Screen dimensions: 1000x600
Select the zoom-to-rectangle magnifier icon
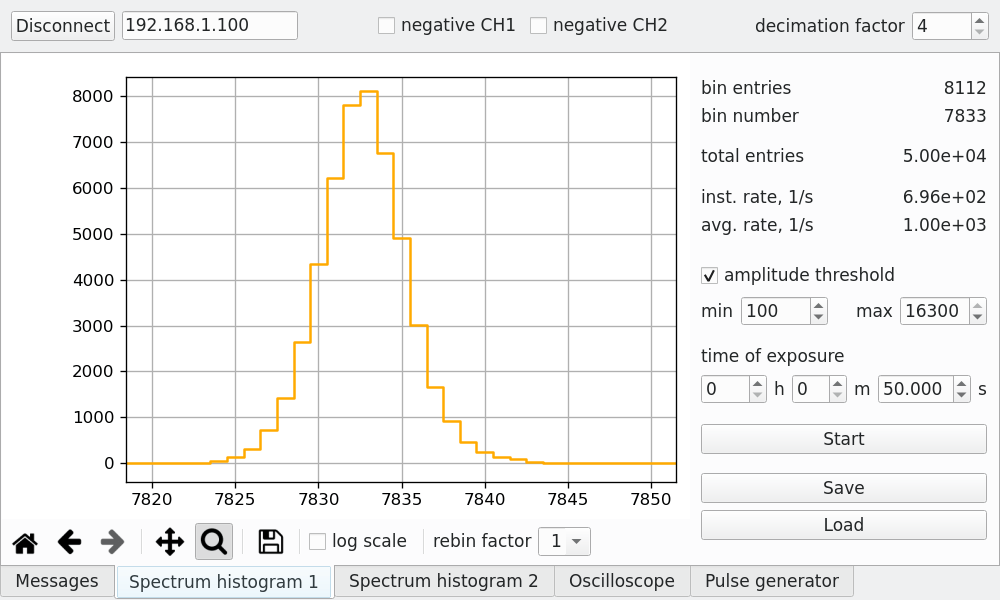215,542
